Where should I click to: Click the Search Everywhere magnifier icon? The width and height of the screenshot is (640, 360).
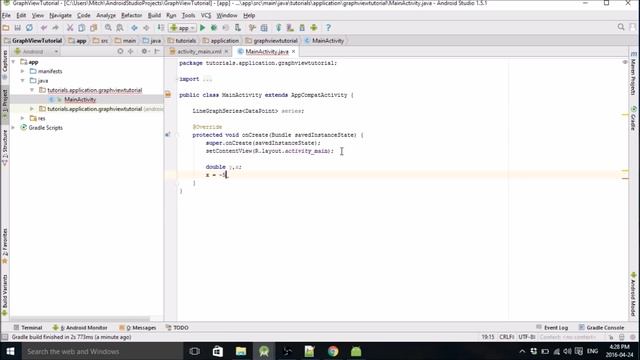(621, 27)
